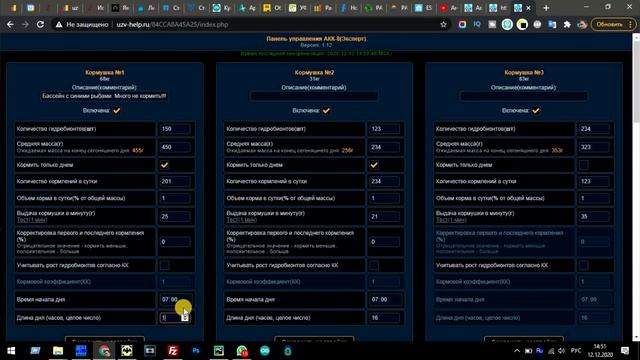Toggle Кормить только днем for Кормушка №1
The image size is (640, 360).
click(x=164, y=165)
